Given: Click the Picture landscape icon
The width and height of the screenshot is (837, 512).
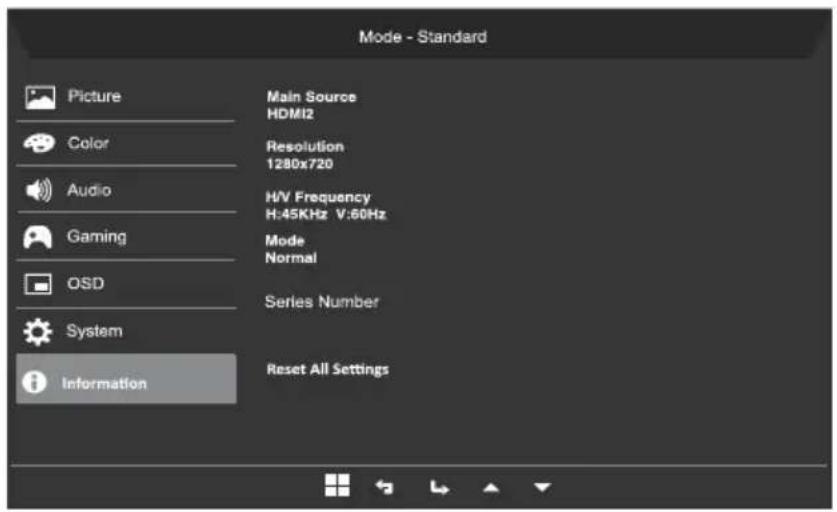Looking at the screenshot, I should tap(40, 98).
